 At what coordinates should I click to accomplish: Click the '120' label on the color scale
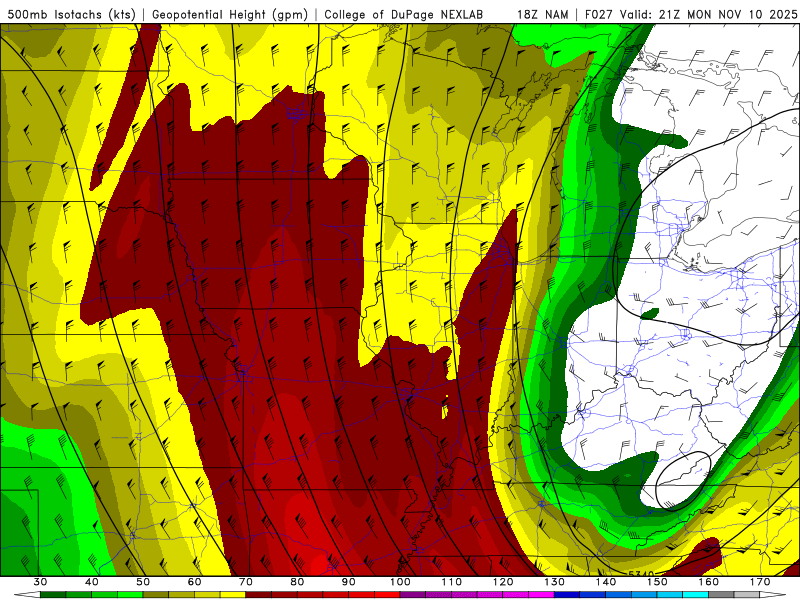(x=503, y=582)
